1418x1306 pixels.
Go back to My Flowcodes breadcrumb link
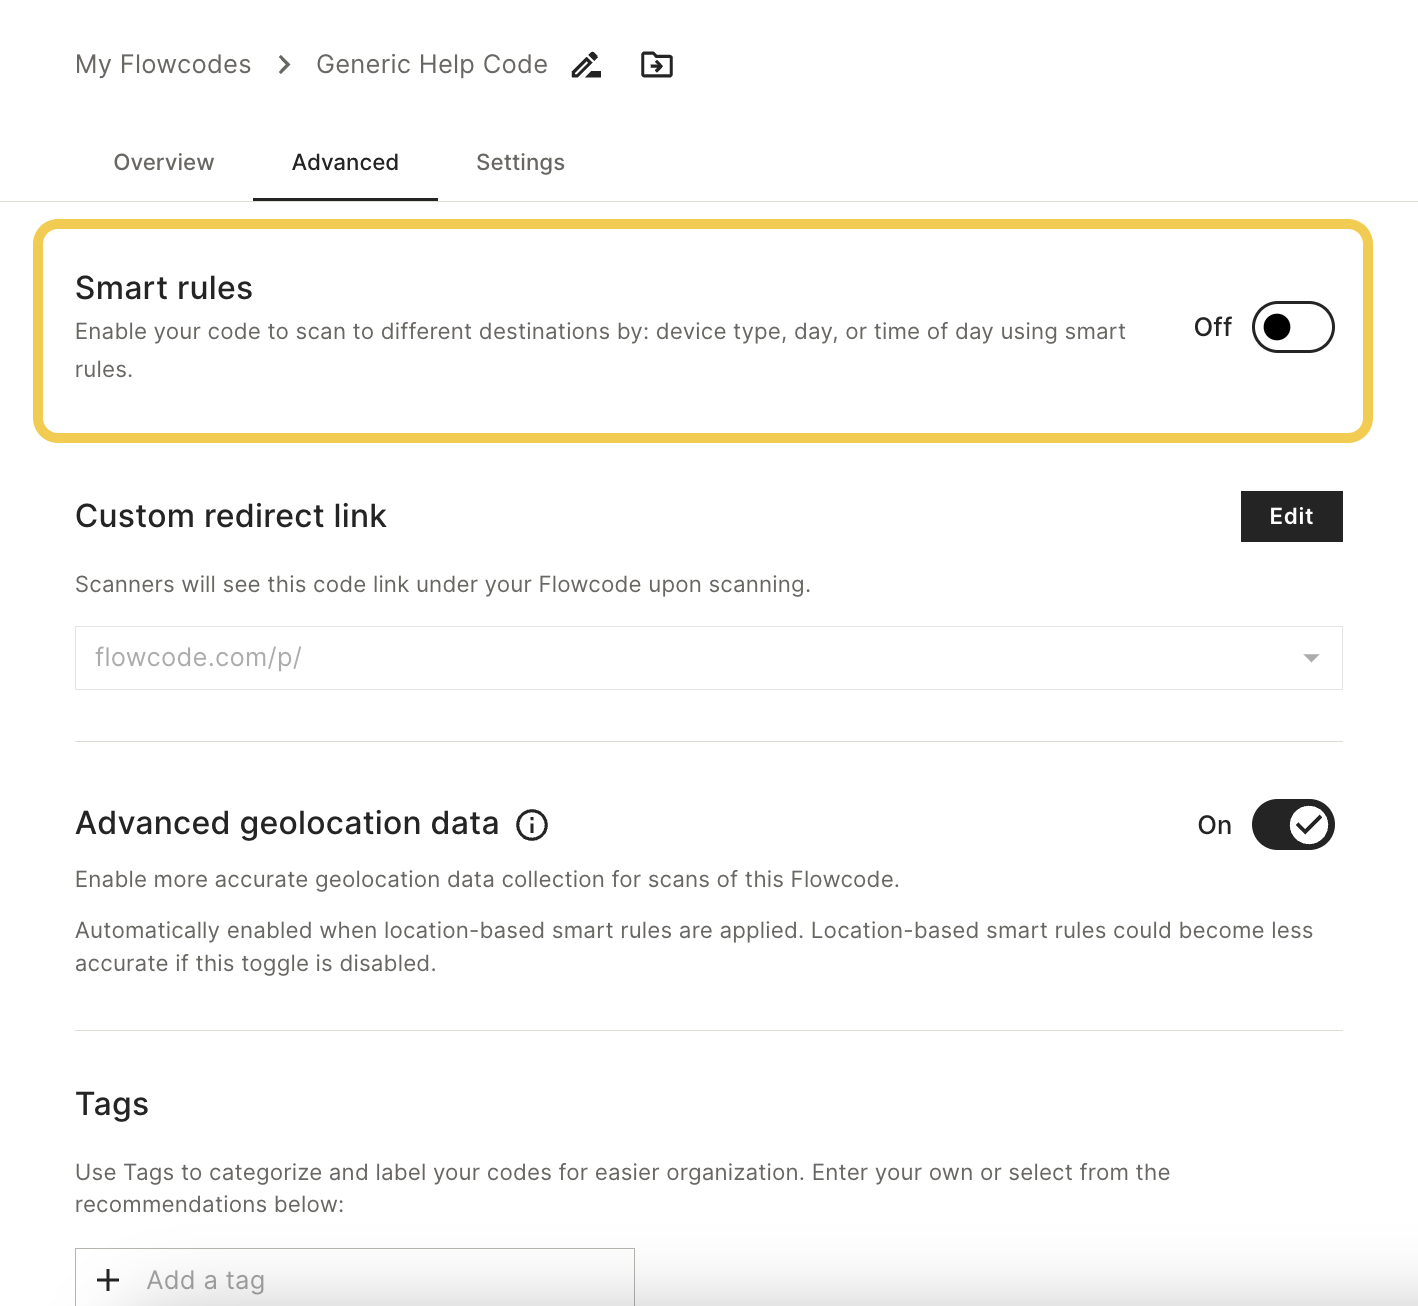pyautogui.click(x=163, y=65)
